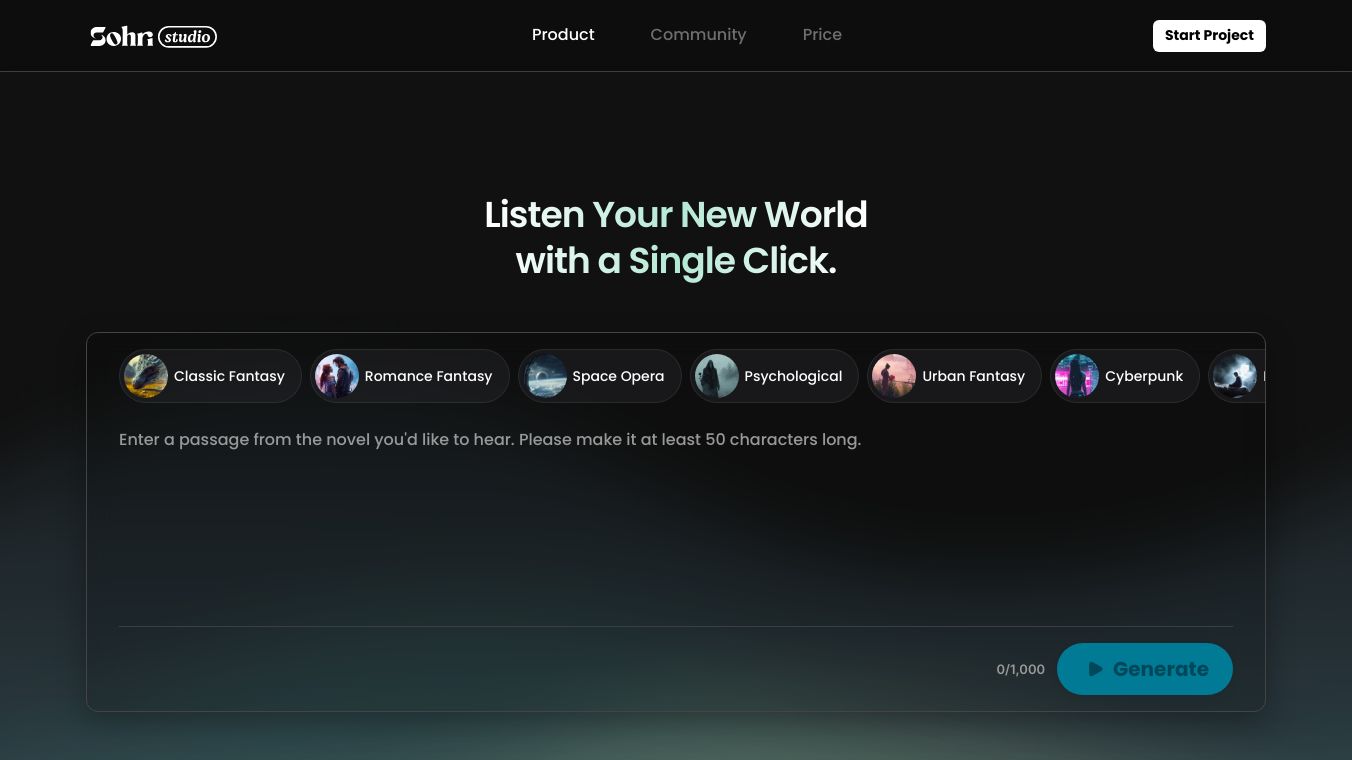This screenshot has height=760, width=1352.
Task: Choose the Urban Fantasy genre label
Action: click(973, 376)
